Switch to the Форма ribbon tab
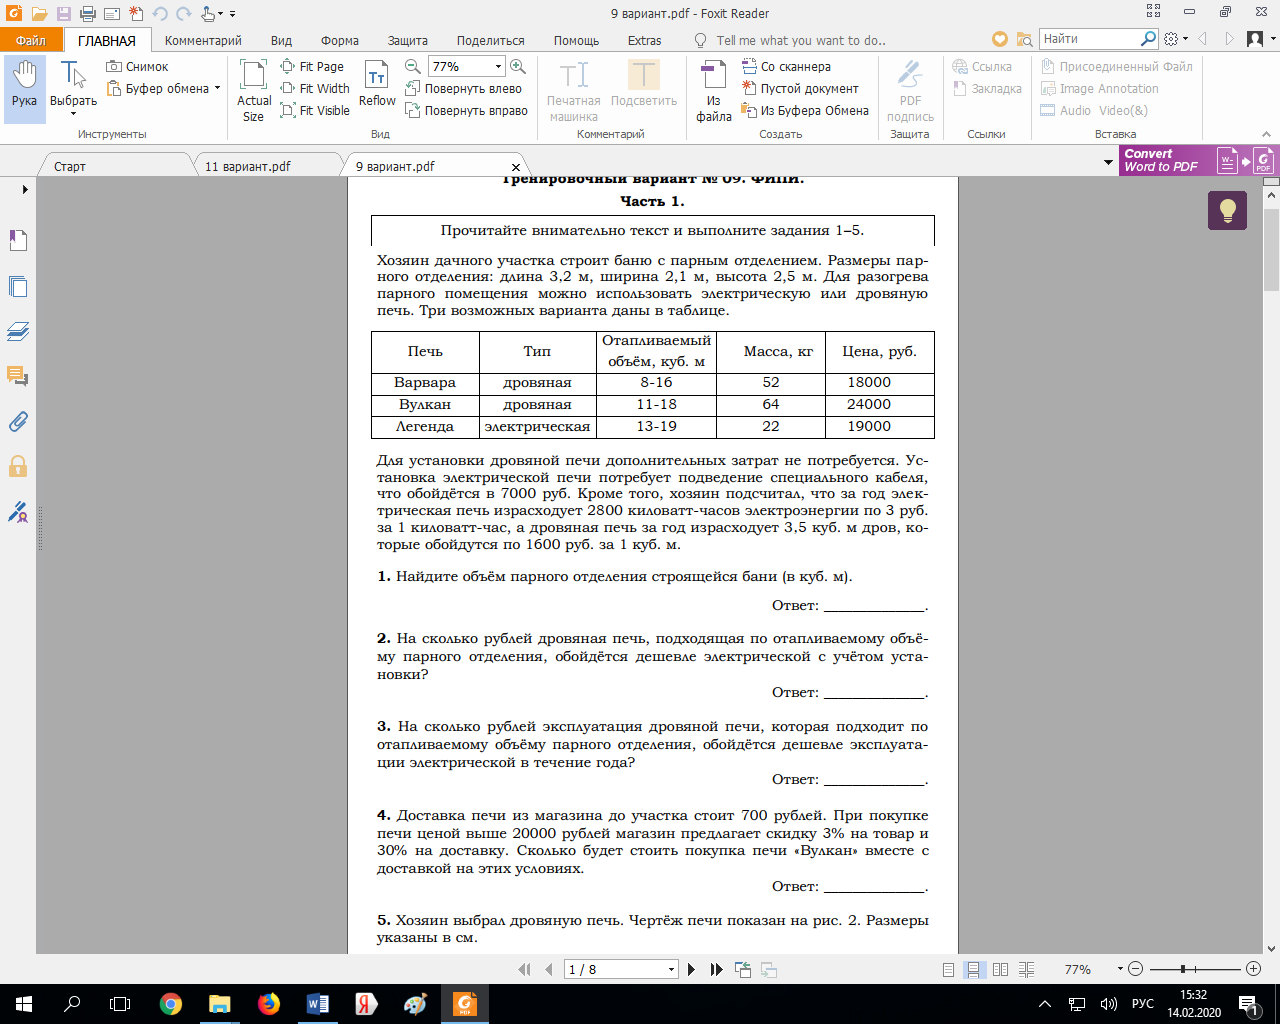 (340, 41)
